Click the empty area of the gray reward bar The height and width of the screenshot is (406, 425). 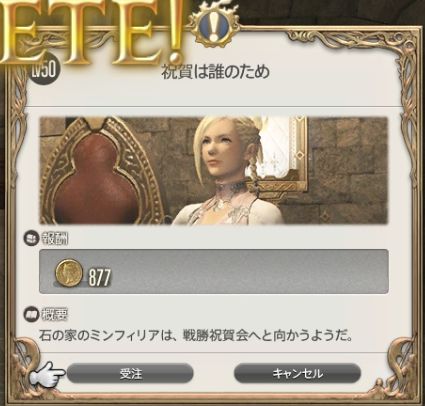click(248, 272)
